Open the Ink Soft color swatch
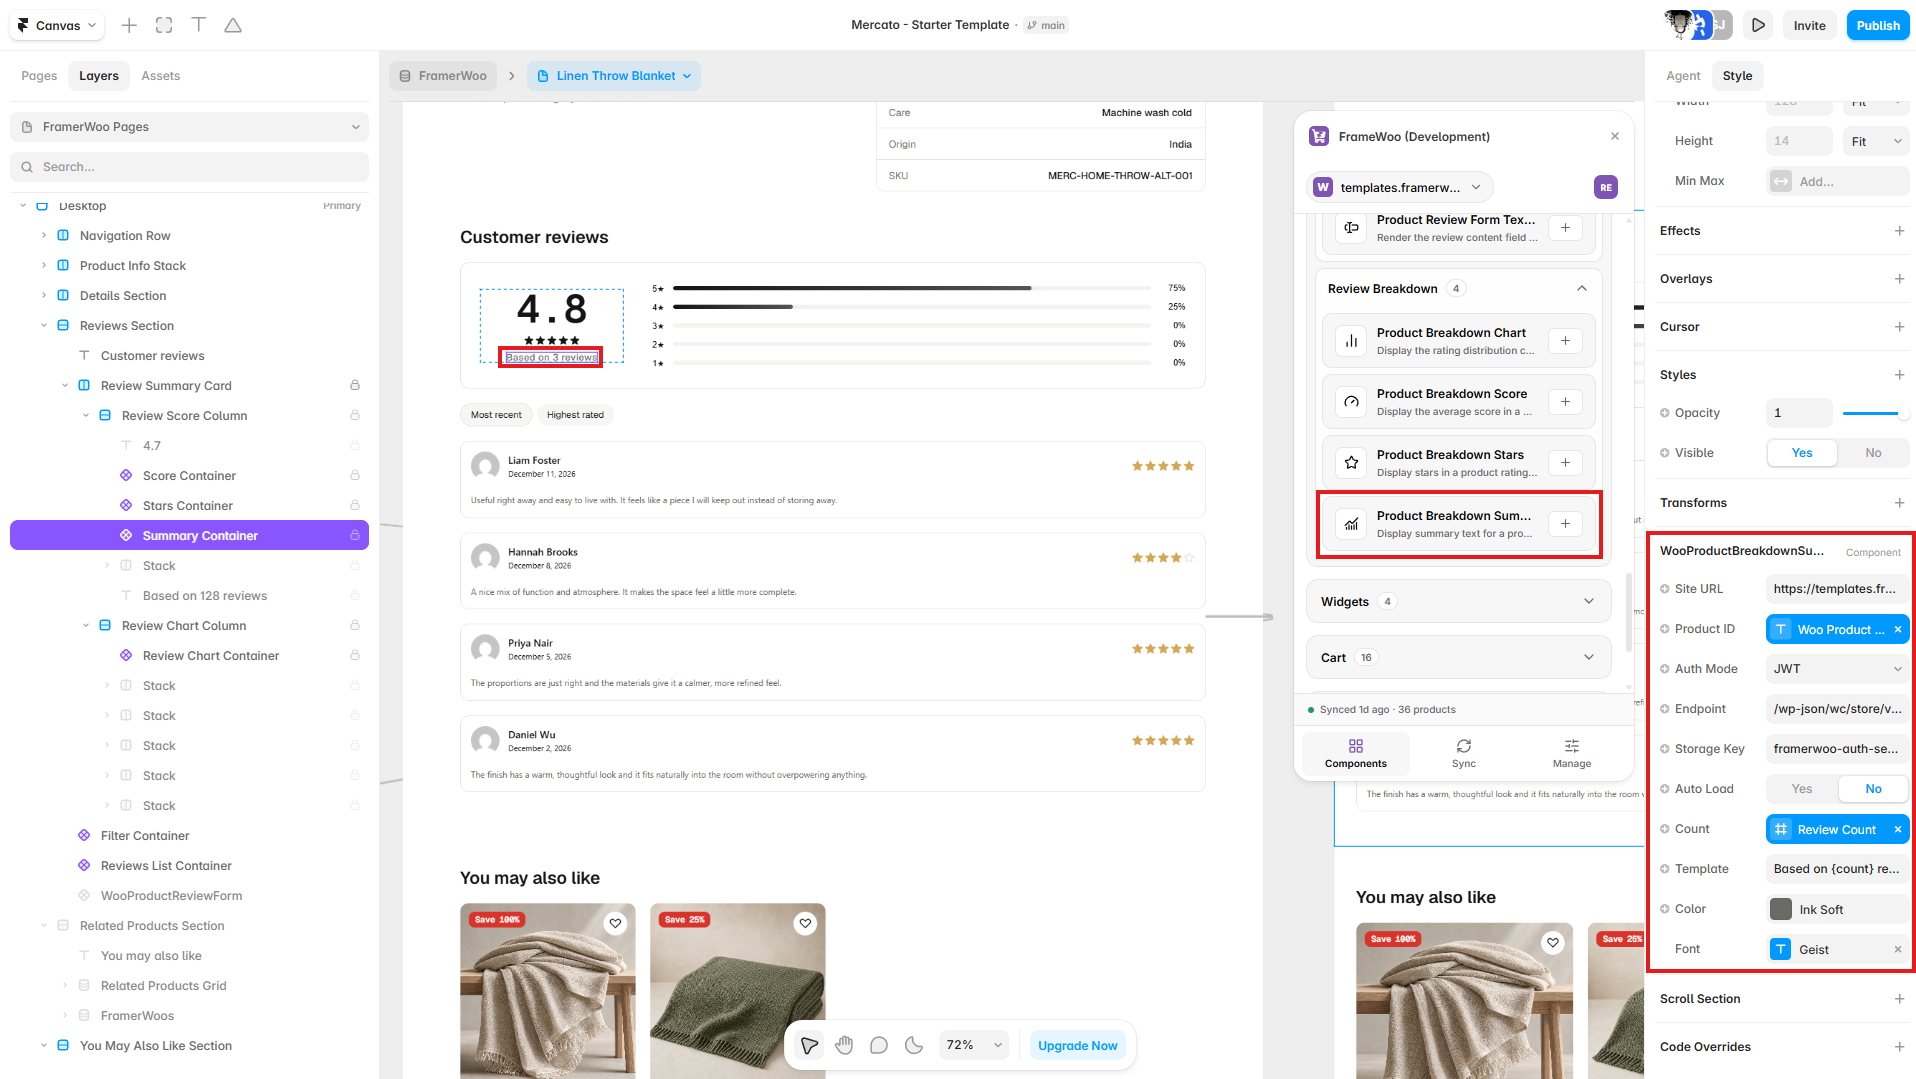1916x1079 pixels. (x=1780, y=909)
